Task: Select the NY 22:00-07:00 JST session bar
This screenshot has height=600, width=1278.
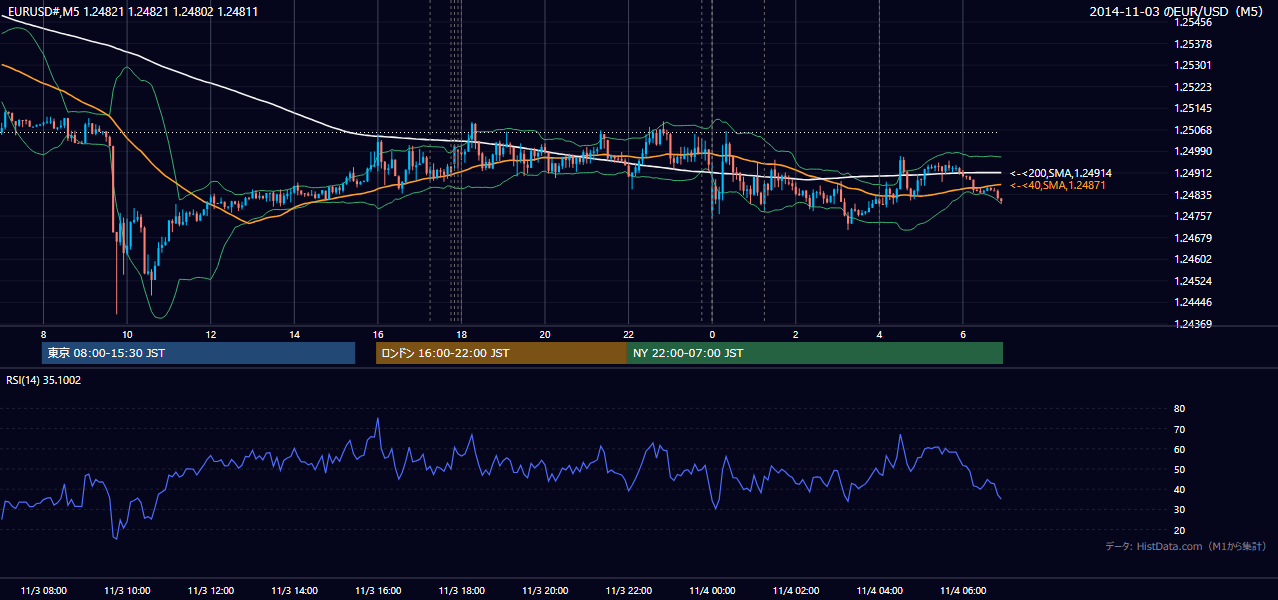Action: tap(815, 353)
